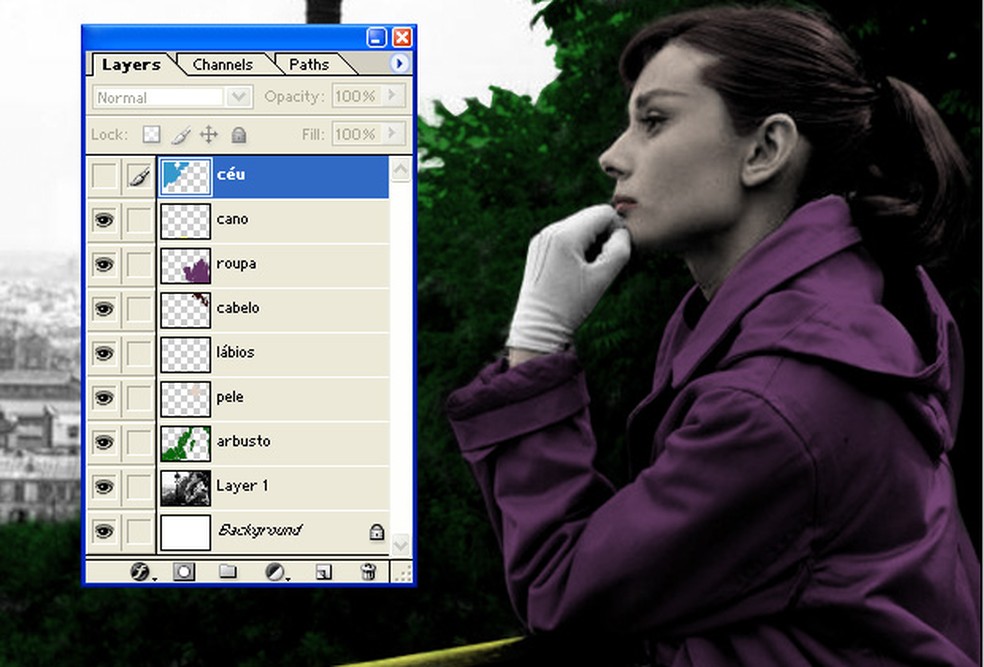Hide the cabelo layer

(104, 309)
